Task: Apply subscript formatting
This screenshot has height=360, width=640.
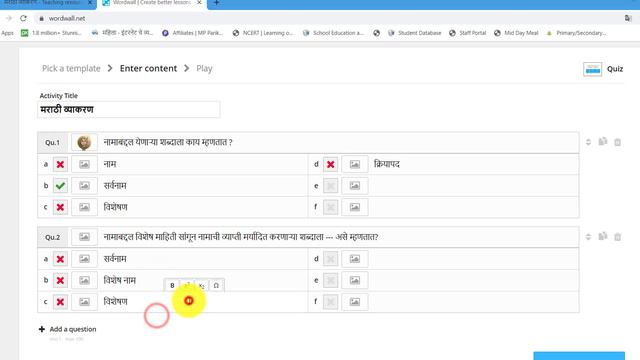Action: click(x=202, y=285)
